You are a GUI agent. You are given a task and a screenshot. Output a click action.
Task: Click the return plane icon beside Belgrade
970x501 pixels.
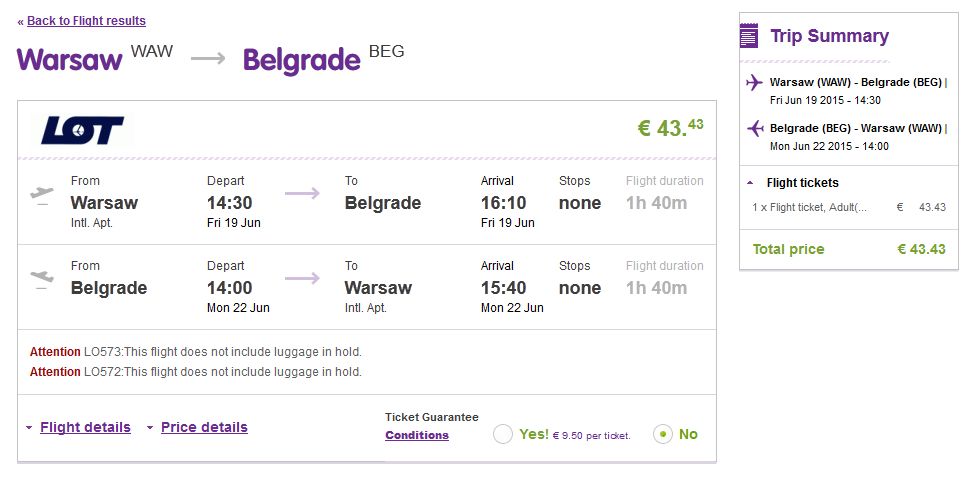point(41,279)
